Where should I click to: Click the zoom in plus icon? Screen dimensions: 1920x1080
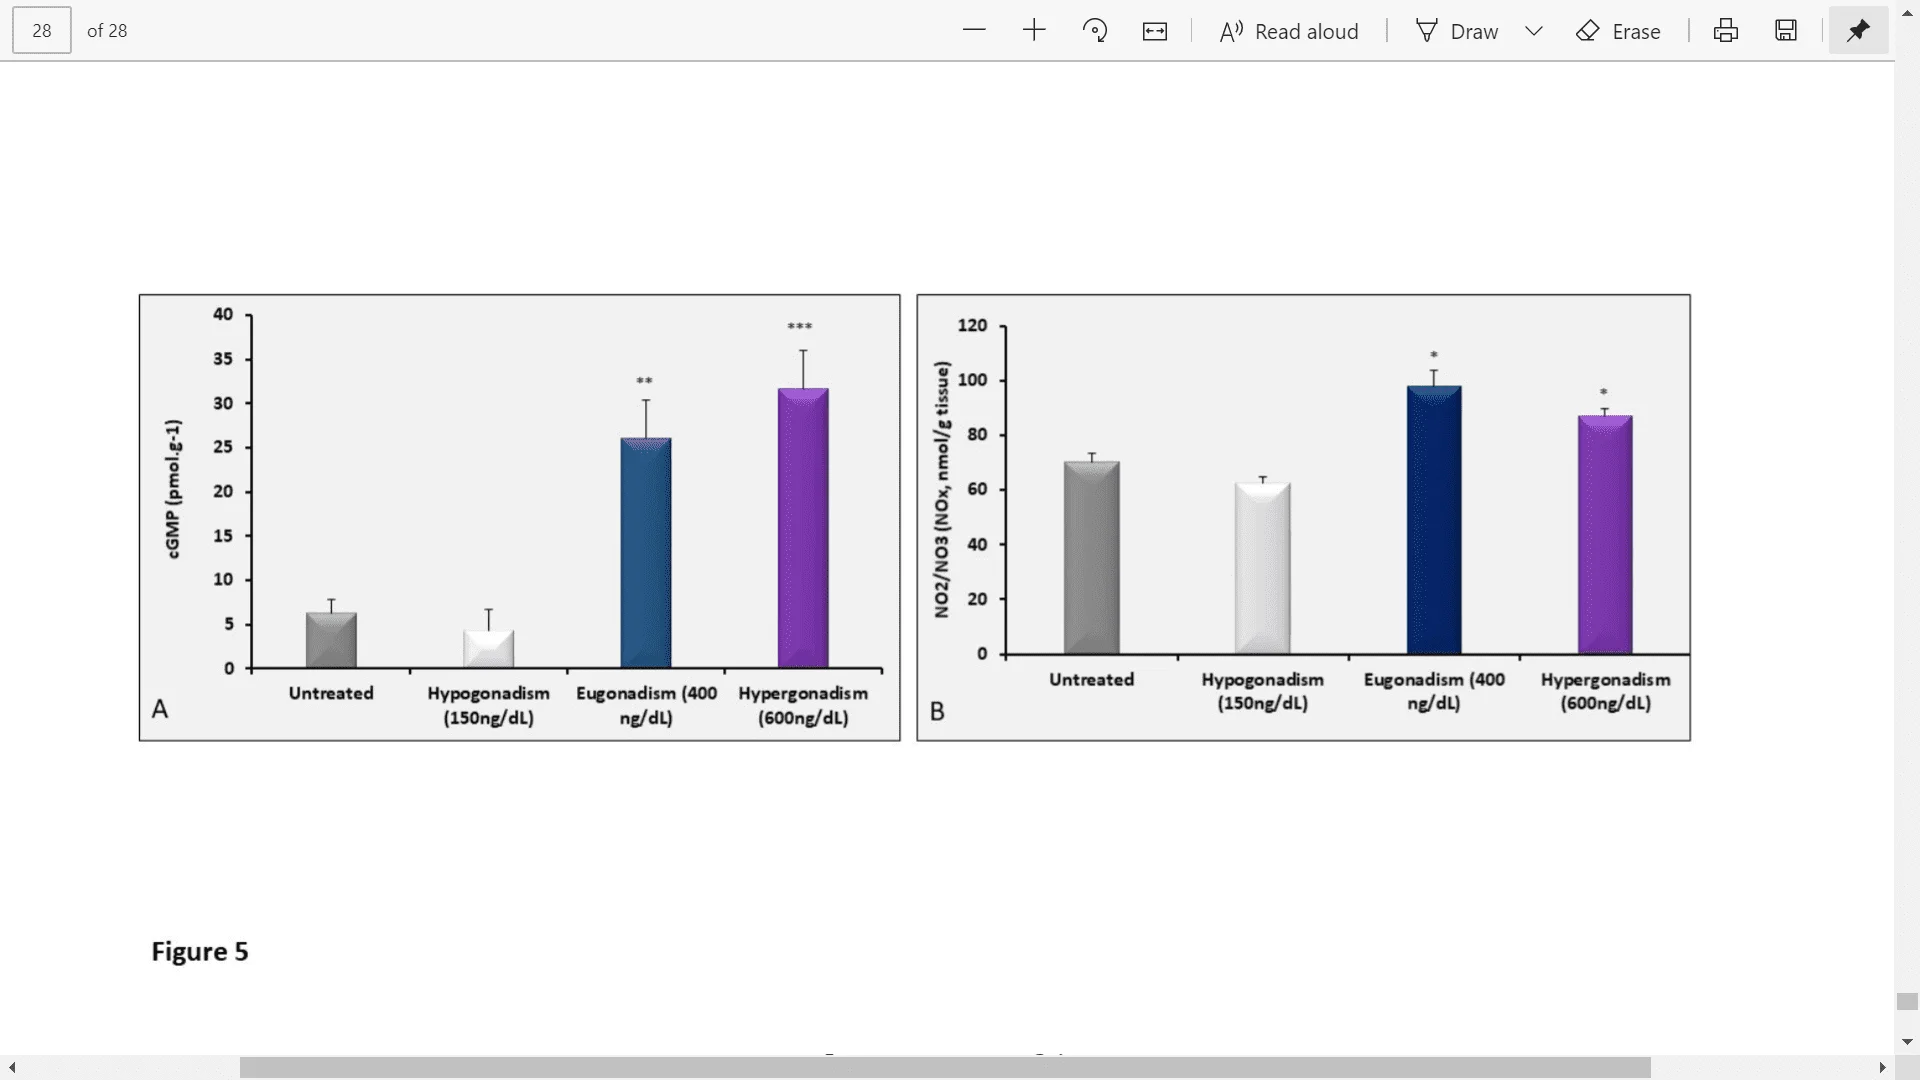click(x=1033, y=30)
